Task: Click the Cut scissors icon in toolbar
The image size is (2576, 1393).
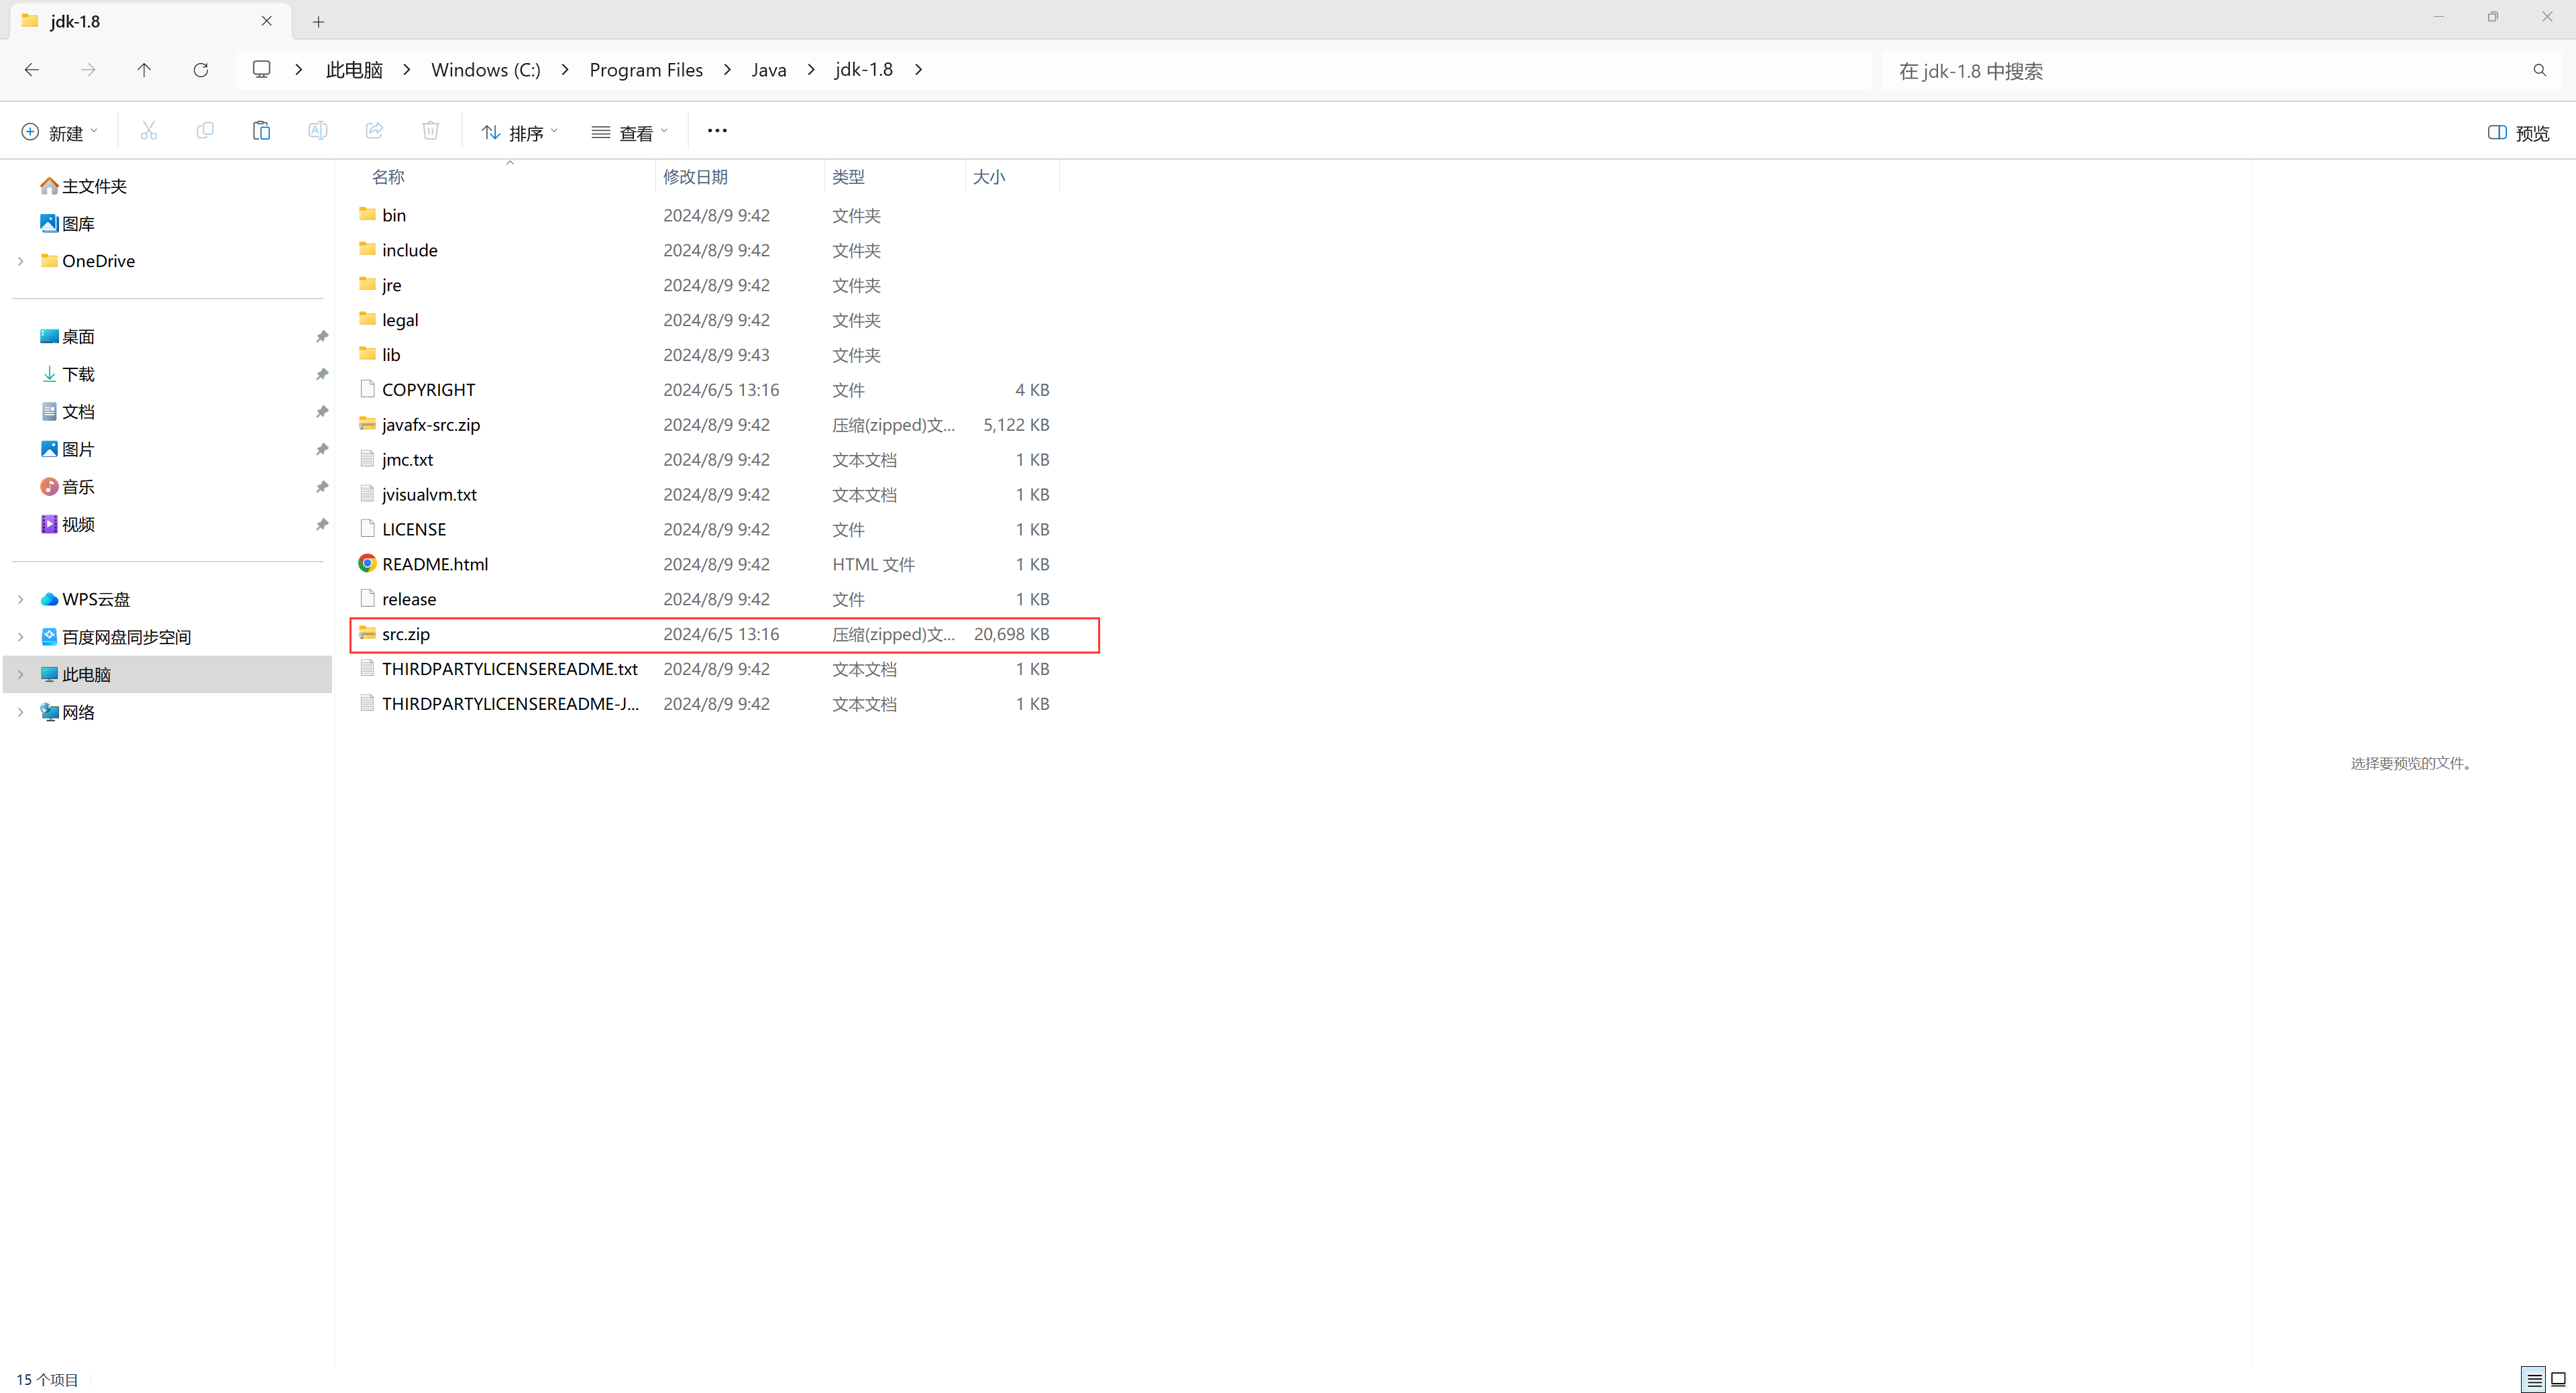Action: click(149, 131)
